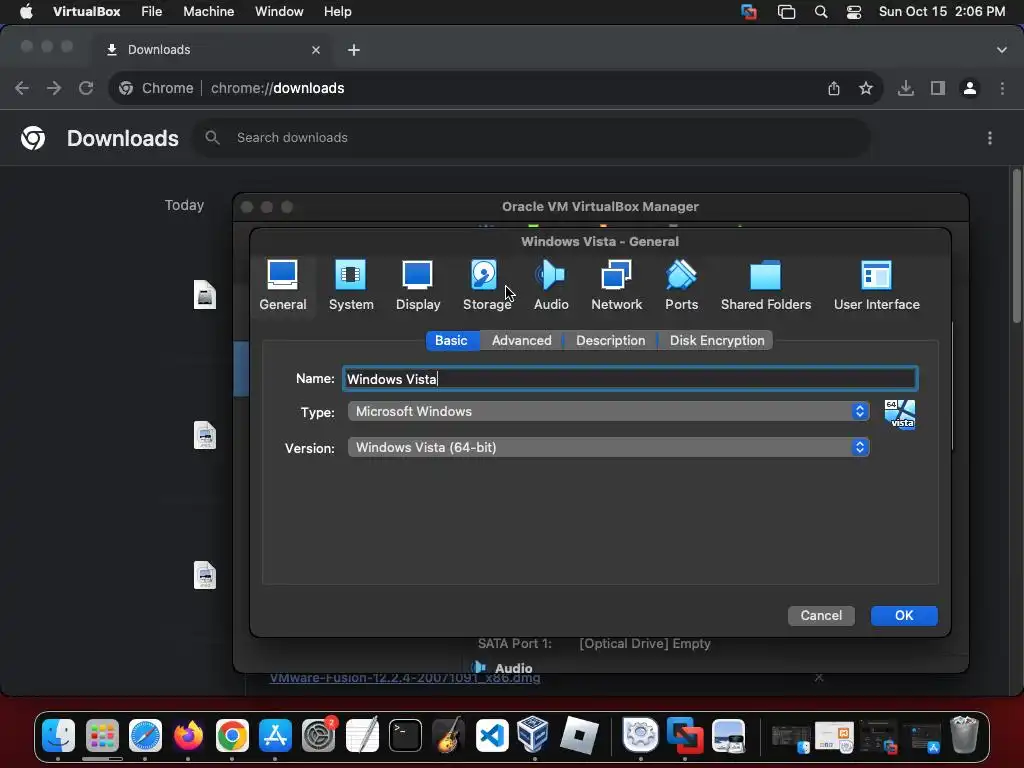Click the VMware-Fusion dmg download link
The height and width of the screenshot is (768, 1024).
[405, 678]
